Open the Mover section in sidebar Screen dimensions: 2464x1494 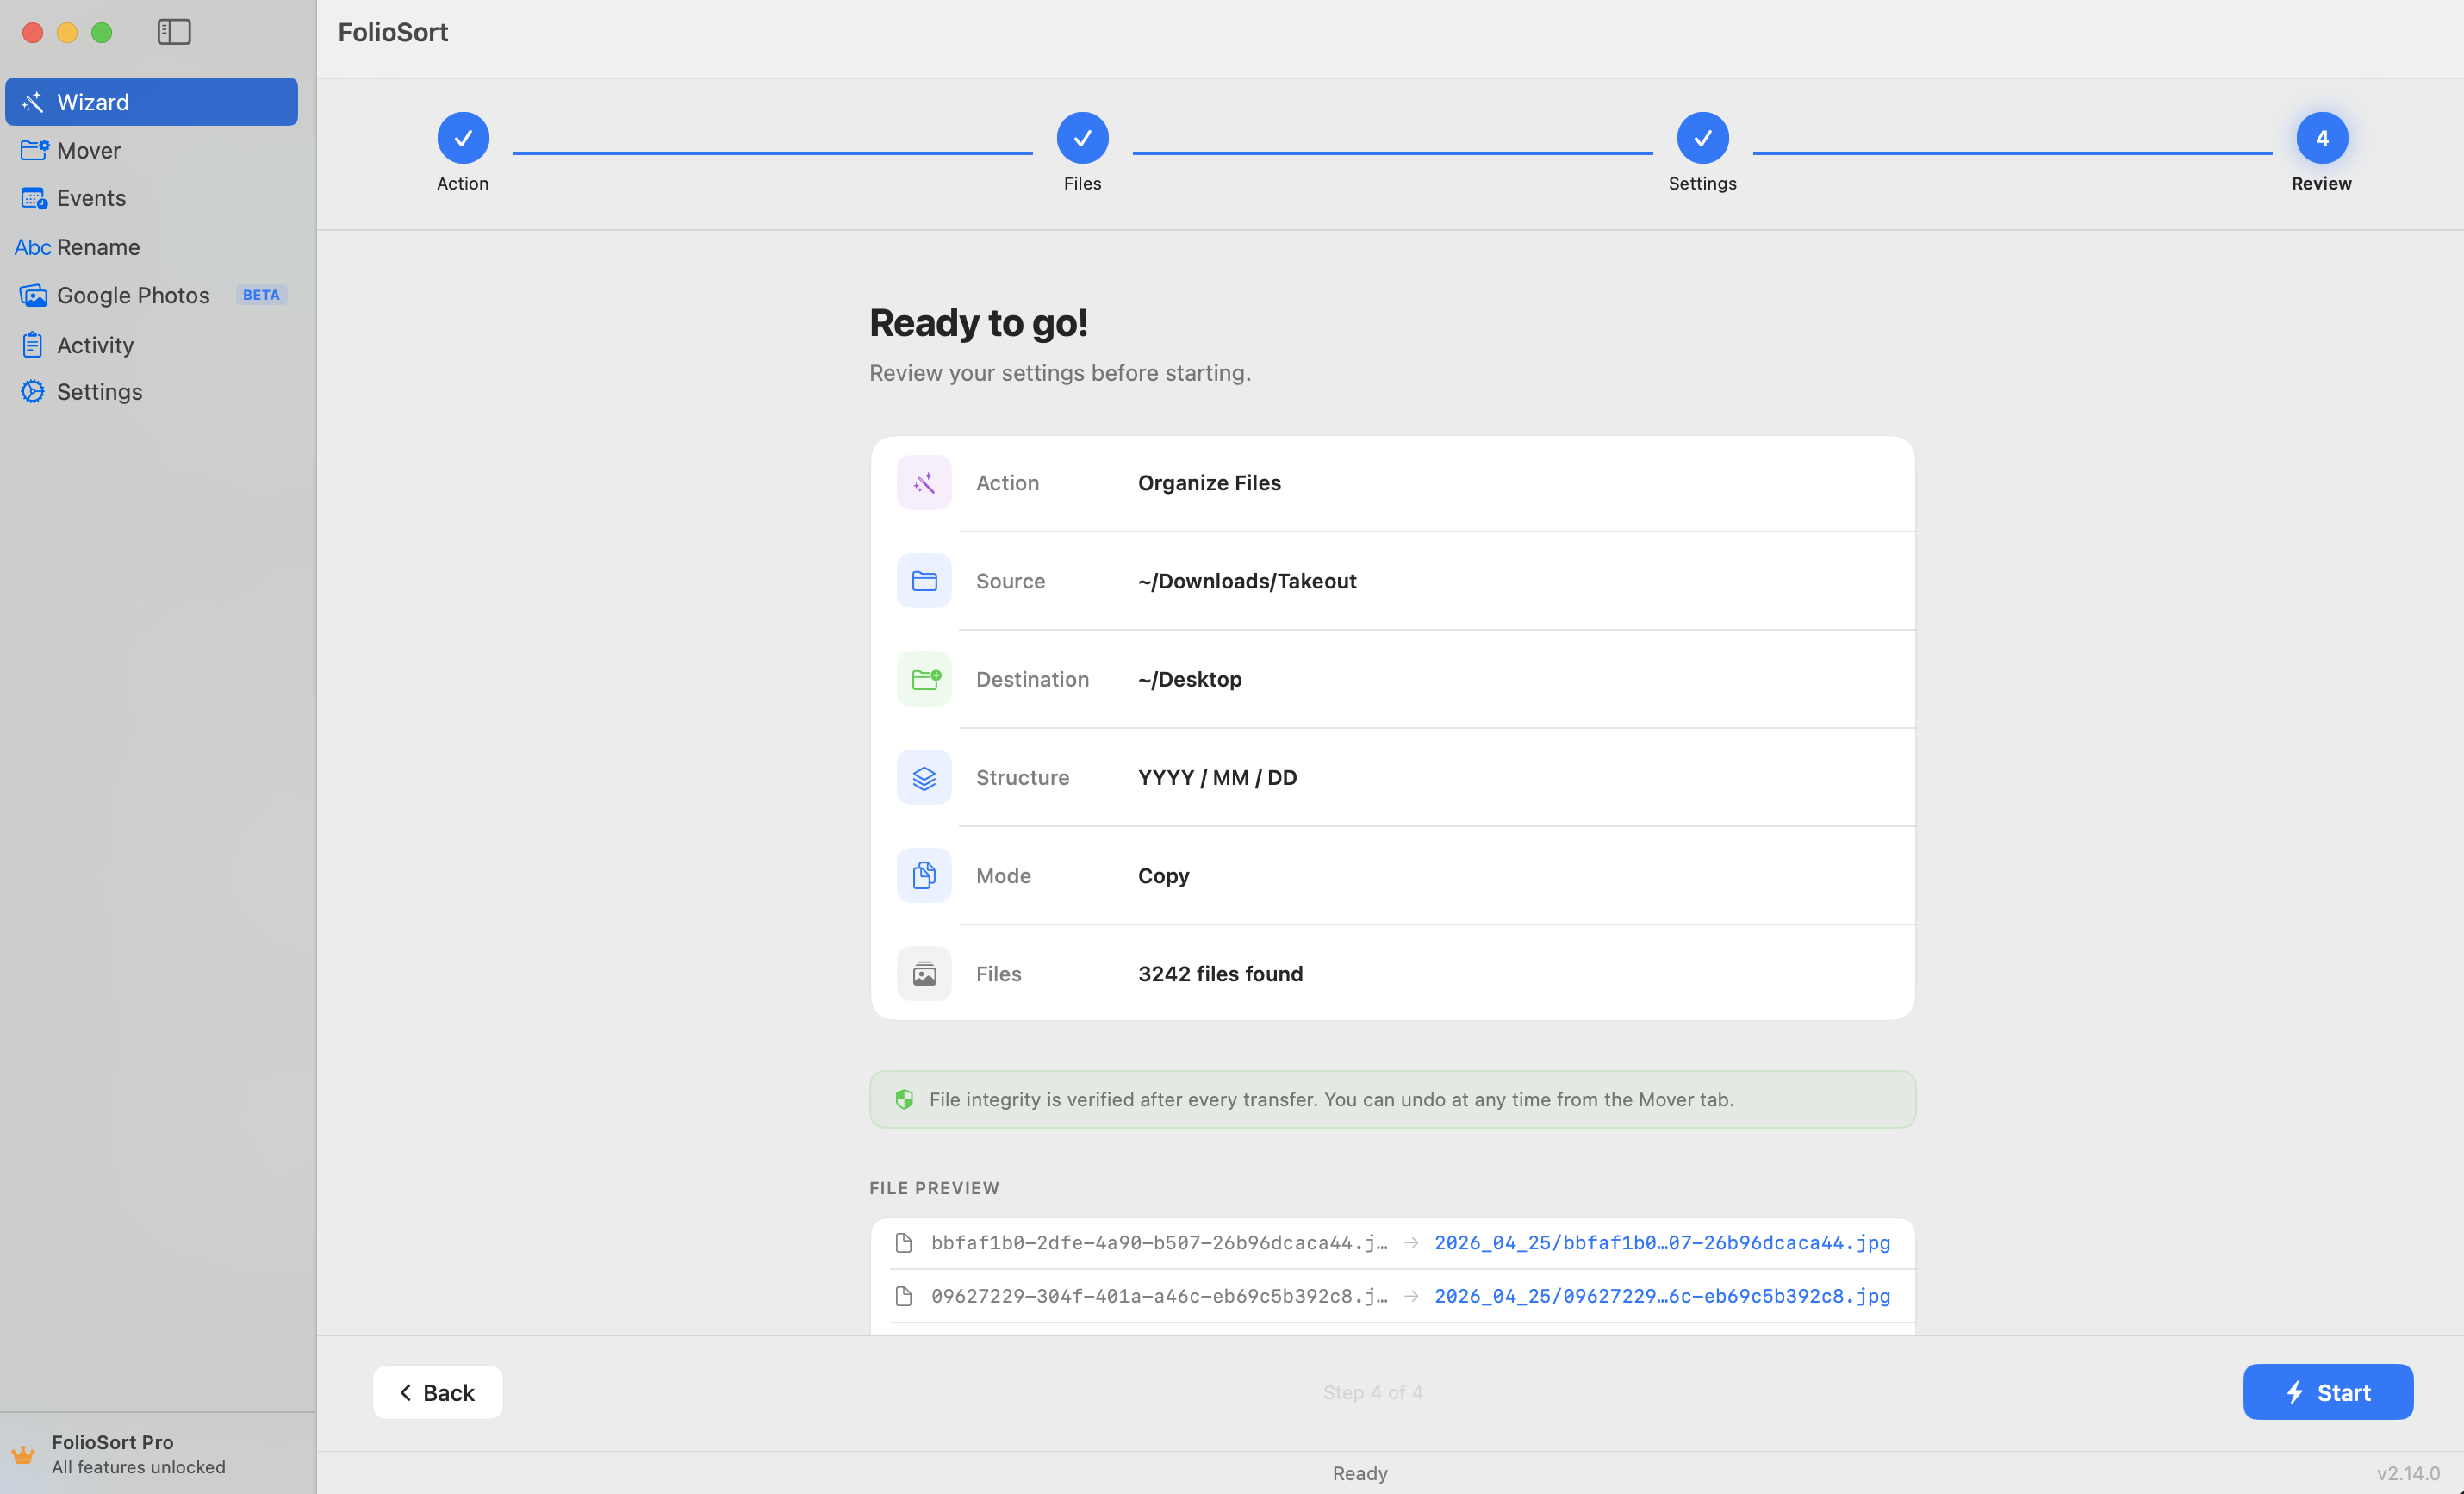click(151, 150)
